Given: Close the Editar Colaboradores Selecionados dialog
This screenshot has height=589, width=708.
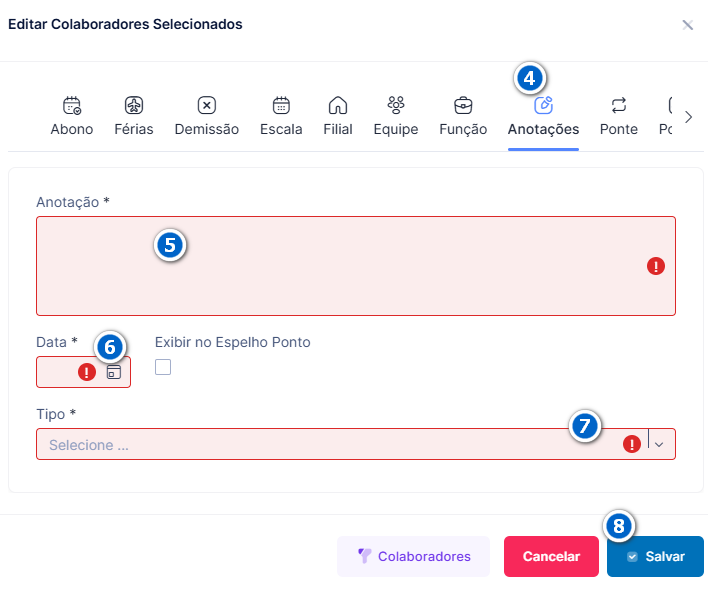Looking at the screenshot, I should (688, 25).
